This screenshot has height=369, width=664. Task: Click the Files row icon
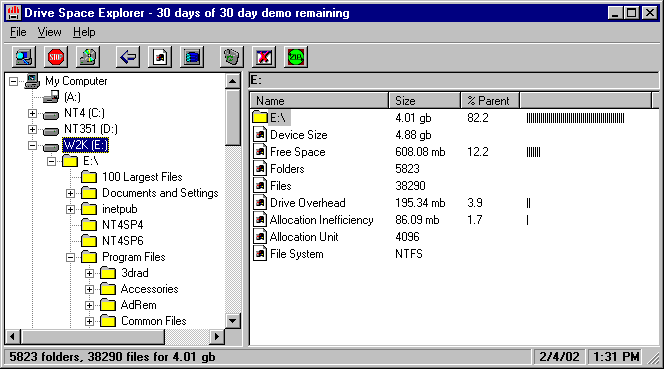click(x=260, y=186)
